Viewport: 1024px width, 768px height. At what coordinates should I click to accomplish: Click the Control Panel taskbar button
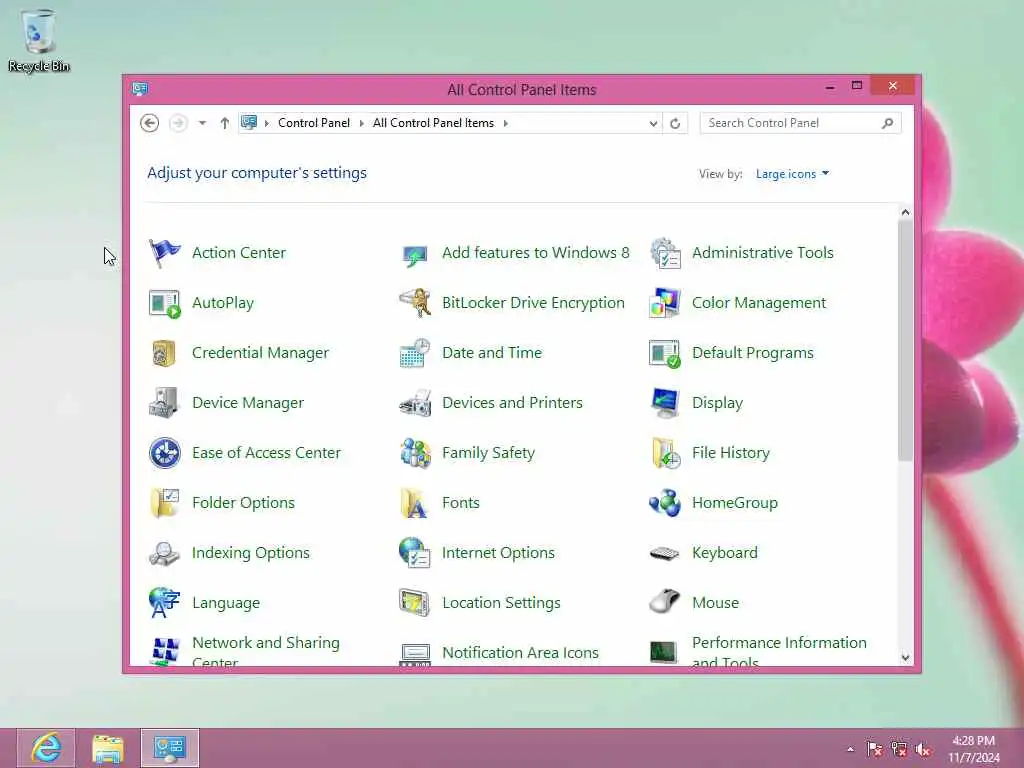coord(170,748)
